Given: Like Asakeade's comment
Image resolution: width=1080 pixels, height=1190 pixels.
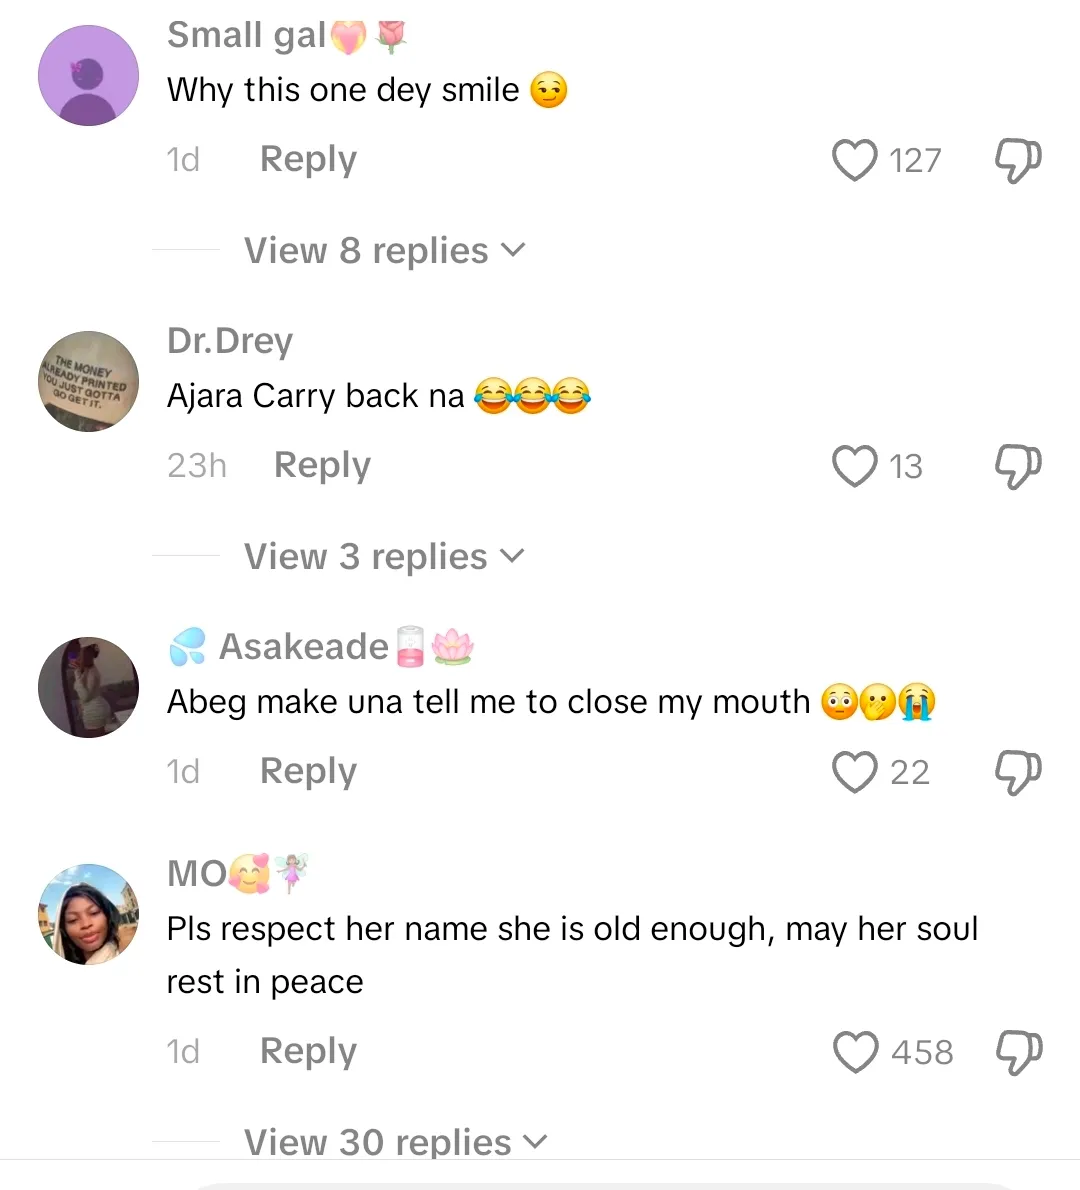Looking at the screenshot, I should (x=854, y=772).
